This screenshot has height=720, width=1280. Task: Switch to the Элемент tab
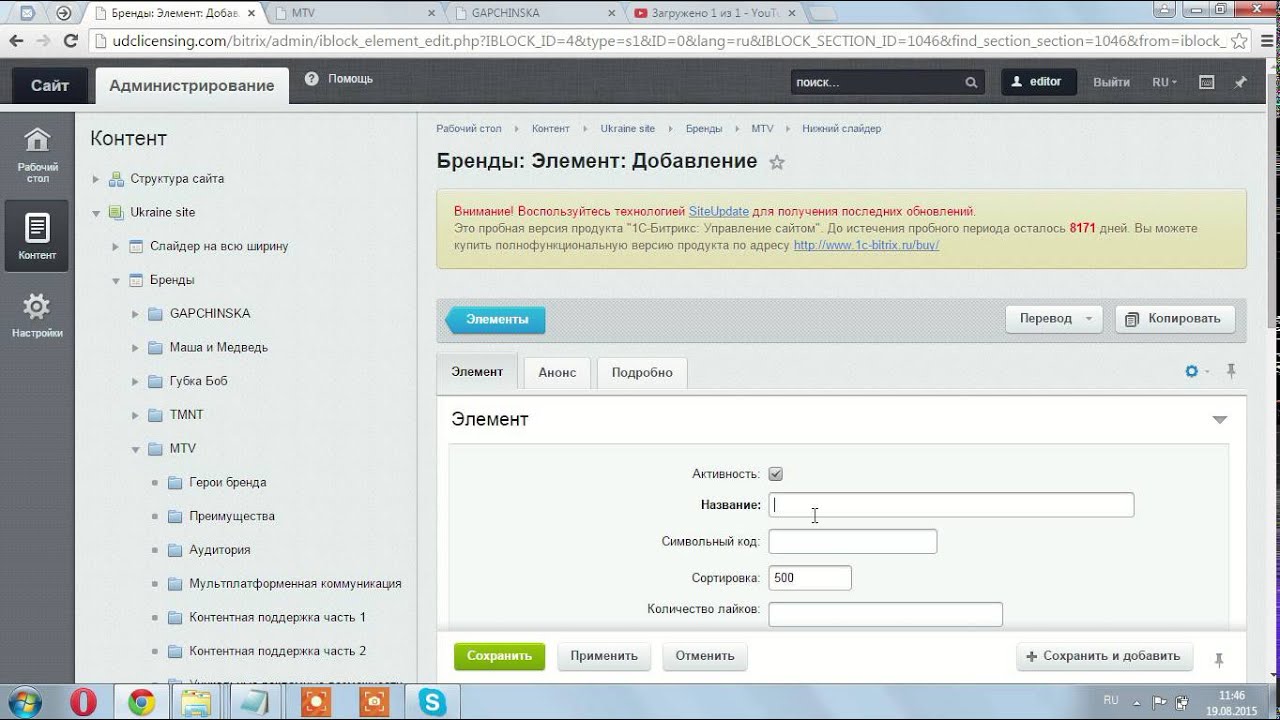click(x=477, y=371)
